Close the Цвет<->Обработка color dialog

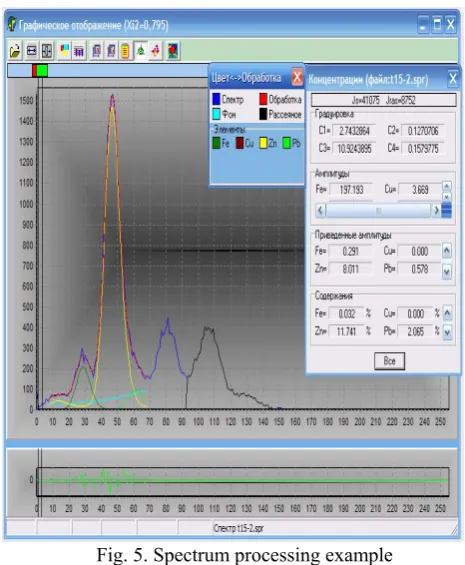[297, 77]
